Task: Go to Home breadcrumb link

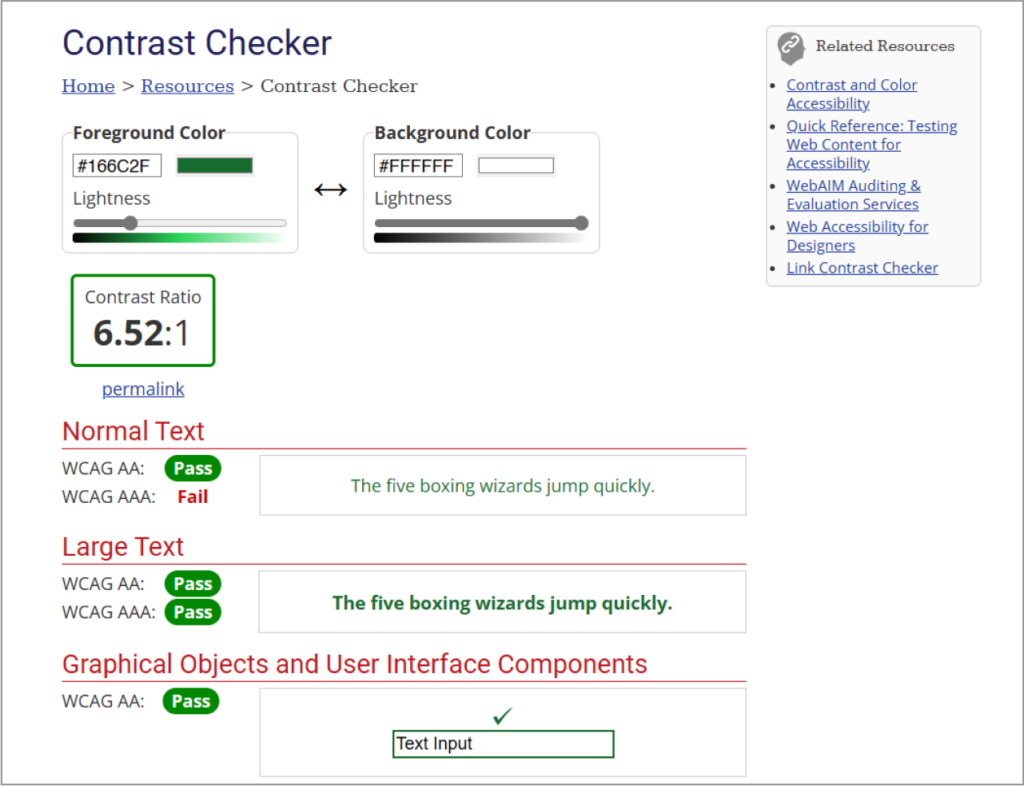Action: [x=88, y=86]
